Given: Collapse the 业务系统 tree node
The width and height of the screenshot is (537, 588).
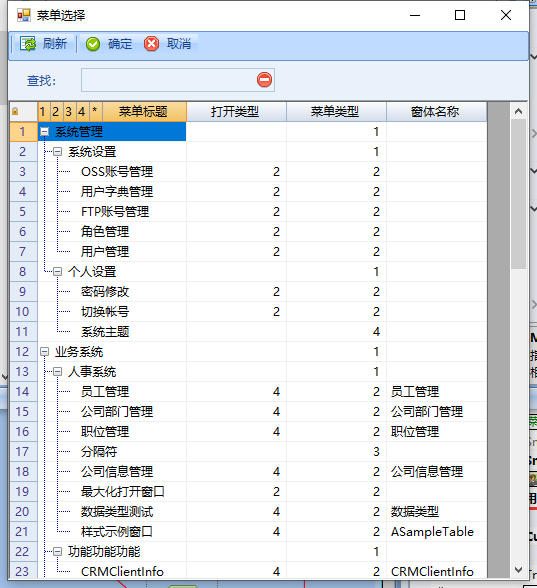Looking at the screenshot, I should [x=45, y=352].
